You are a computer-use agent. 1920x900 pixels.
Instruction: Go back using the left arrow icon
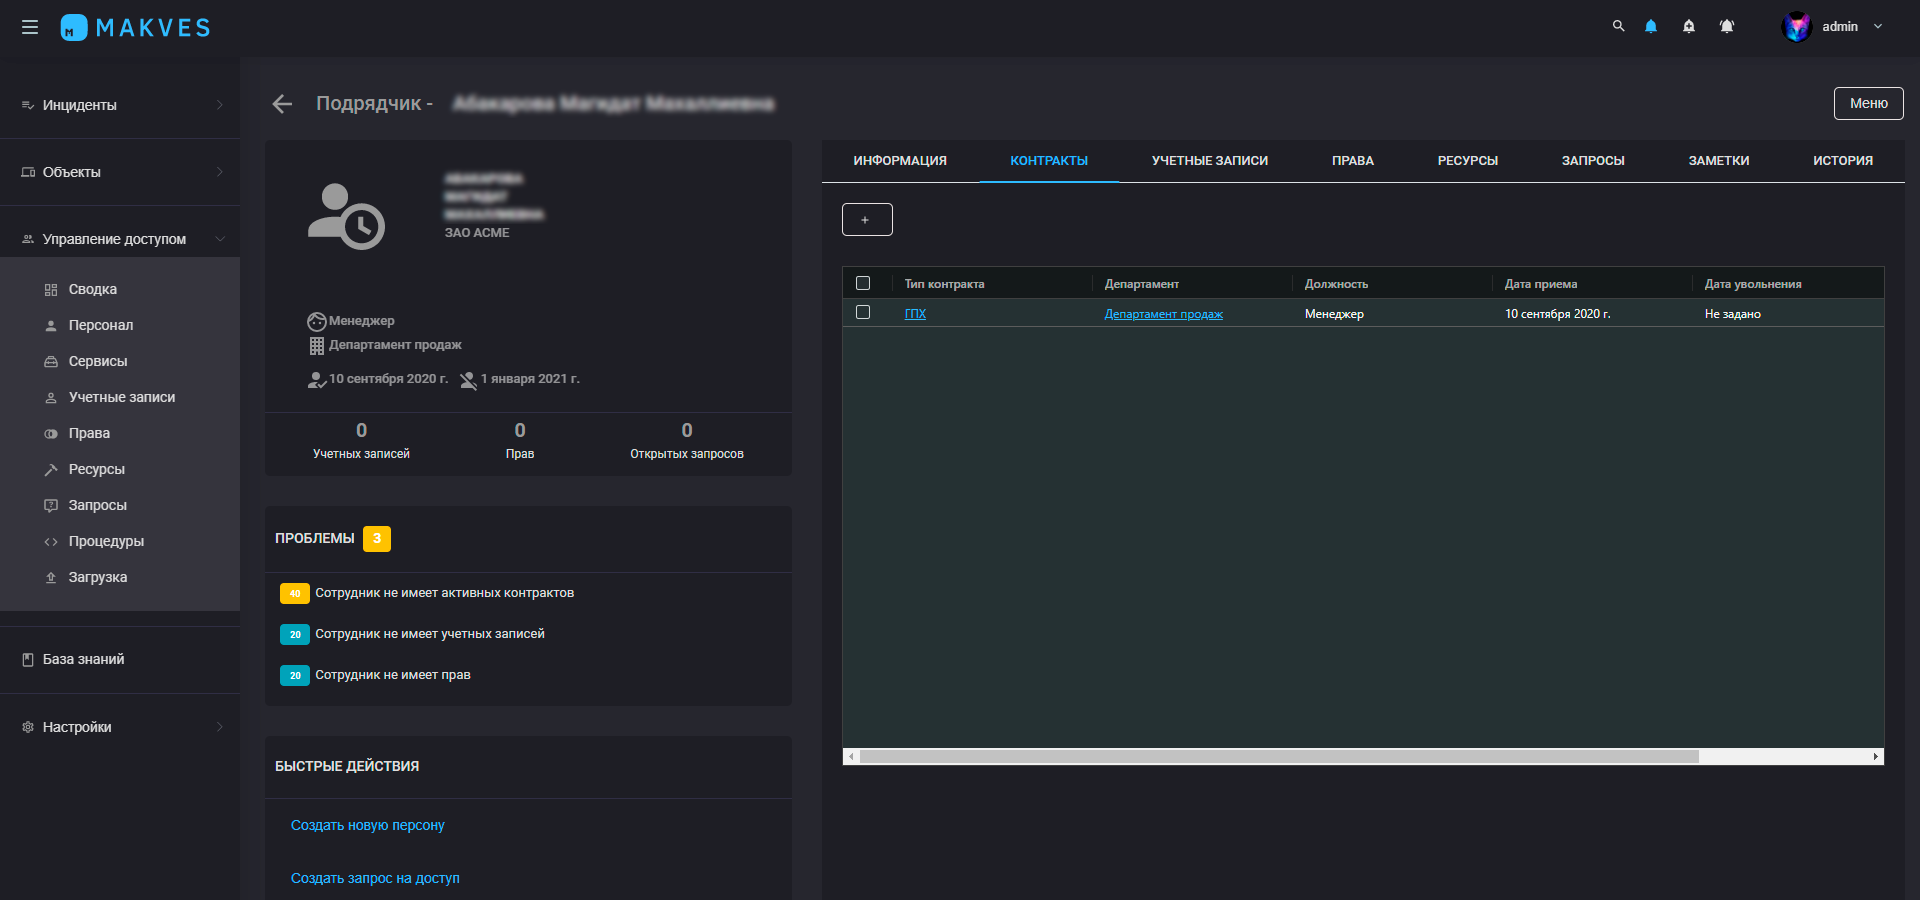[282, 104]
